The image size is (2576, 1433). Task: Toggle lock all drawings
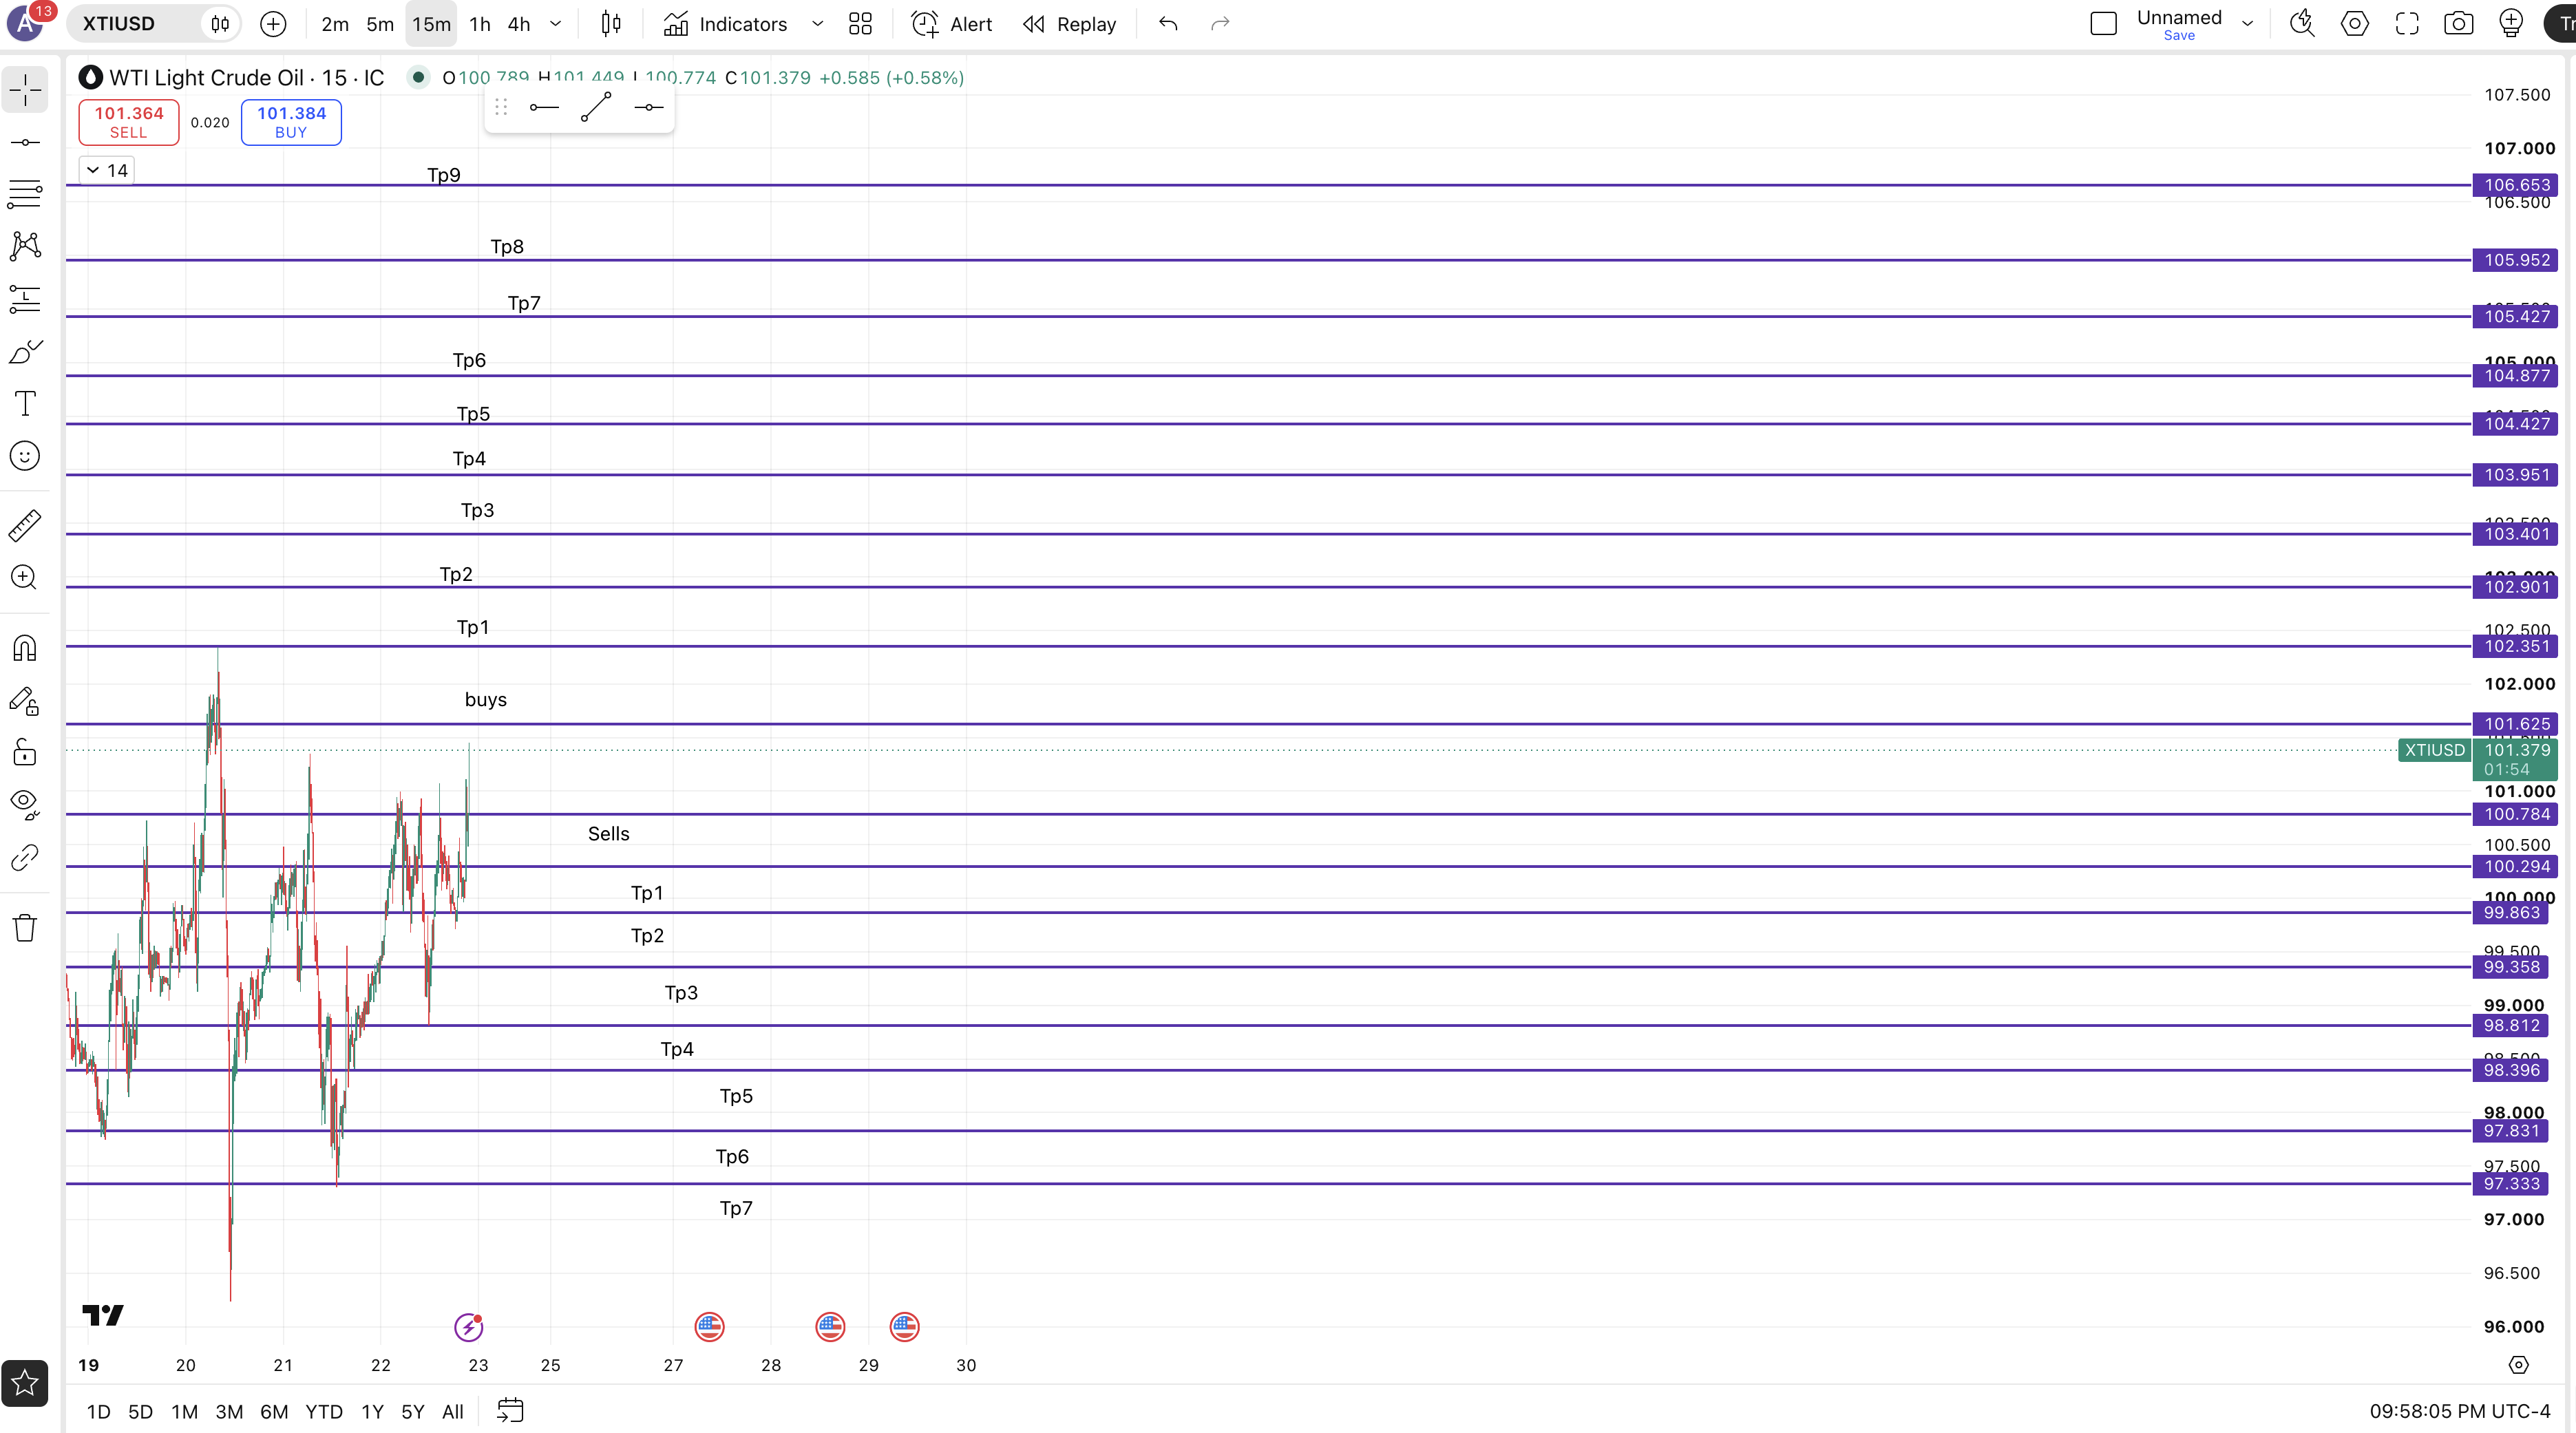pyautogui.click(x=25, y=752)
